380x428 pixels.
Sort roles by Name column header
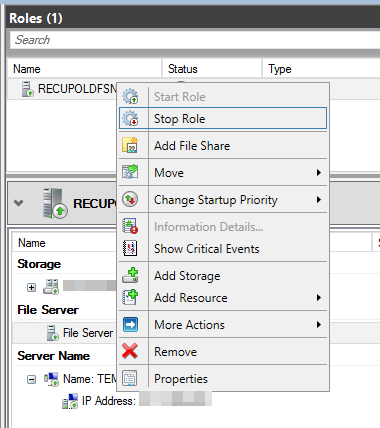(85, 69)
